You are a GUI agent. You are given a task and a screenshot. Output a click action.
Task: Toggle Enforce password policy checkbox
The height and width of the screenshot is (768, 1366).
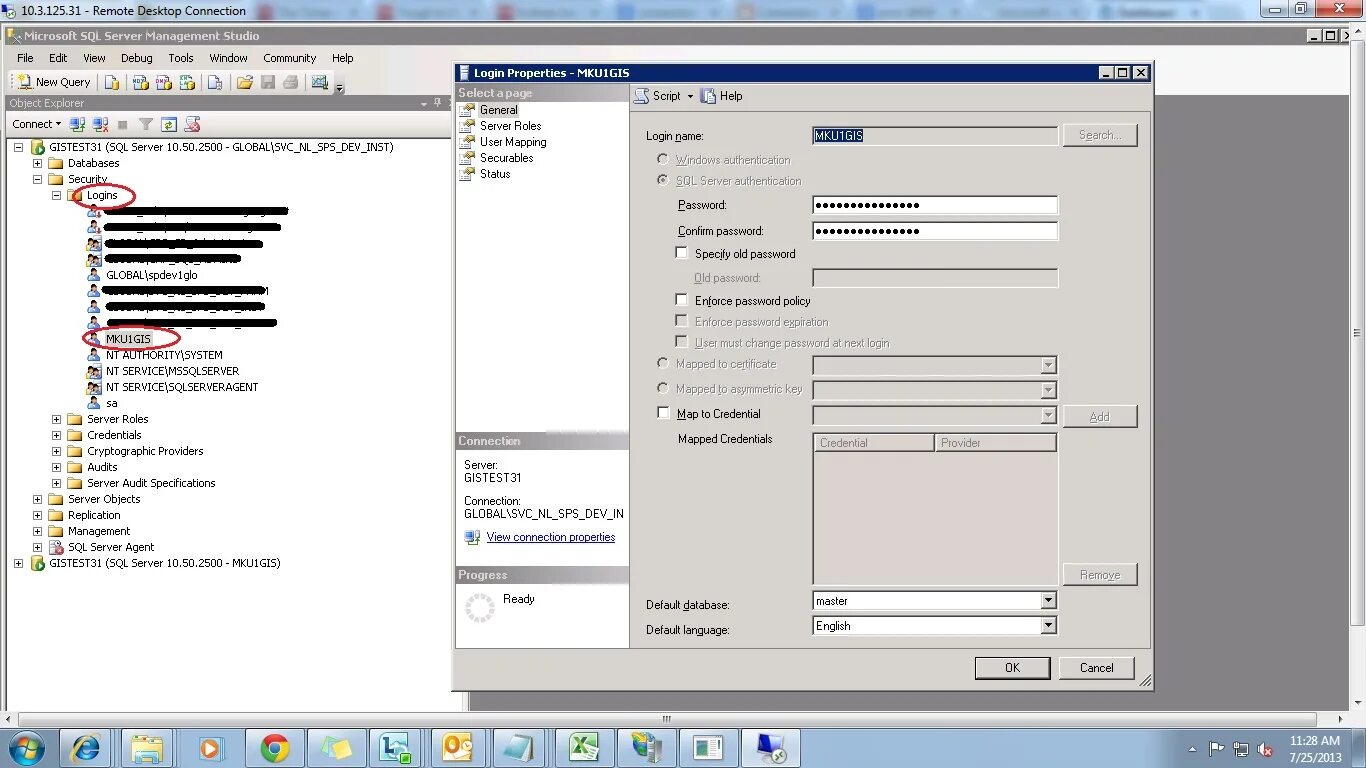[x=682, y=300]
